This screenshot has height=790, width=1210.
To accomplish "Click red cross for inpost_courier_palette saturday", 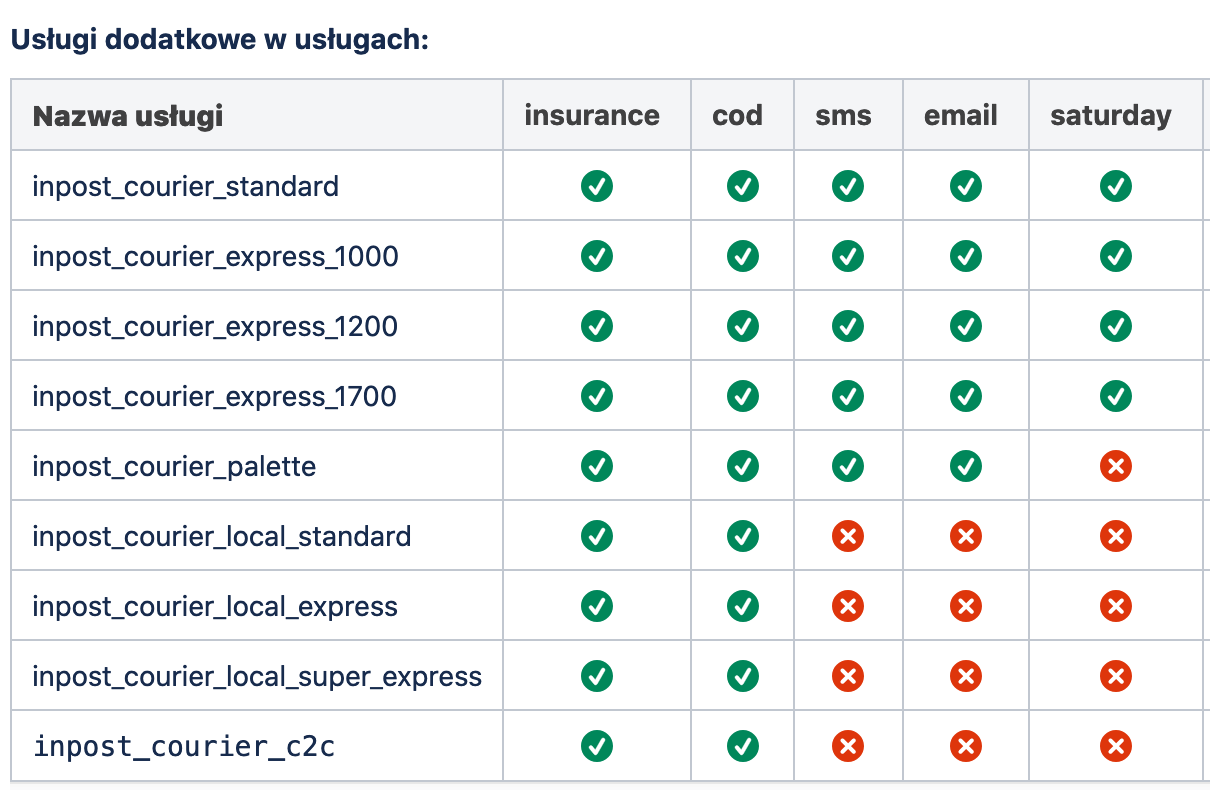I will pyautogui.click(x=1115, y=466).
